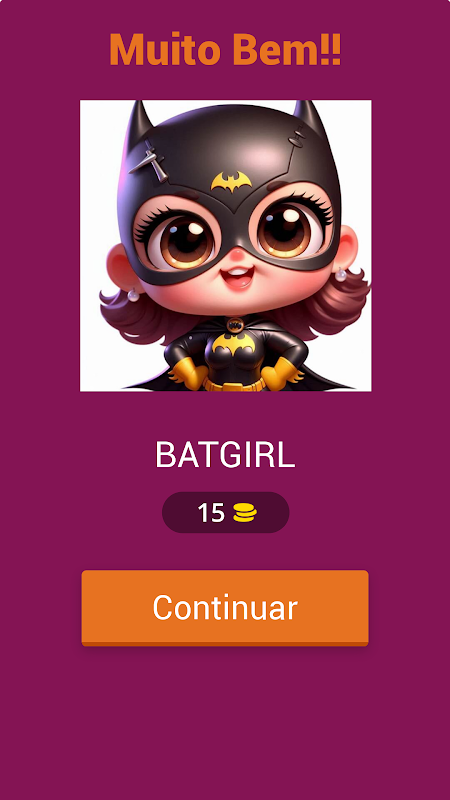Screen dimensions: 450x800
Task: Click the yellow bat logo on the chest
Action: pyautogui.click(x=234, y=344)
